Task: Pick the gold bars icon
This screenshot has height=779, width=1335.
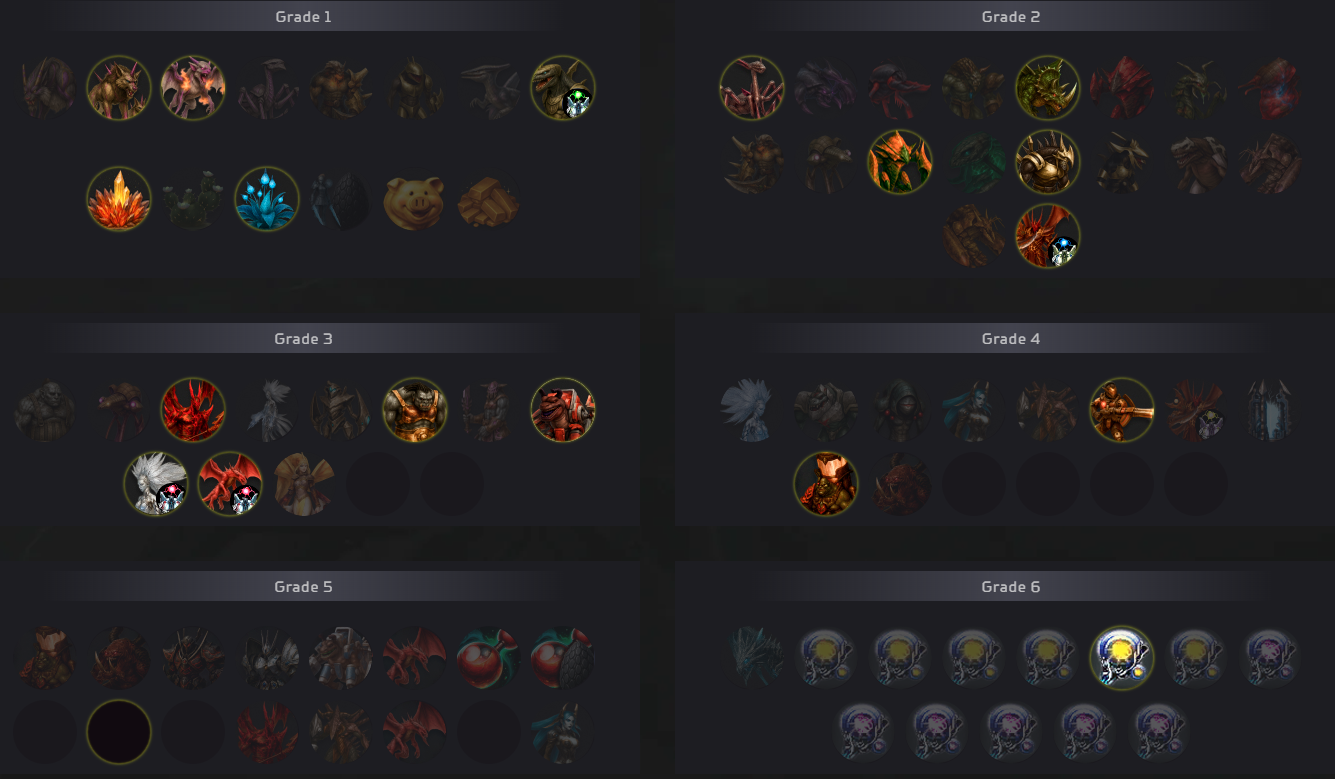Action: pos(489,199)
